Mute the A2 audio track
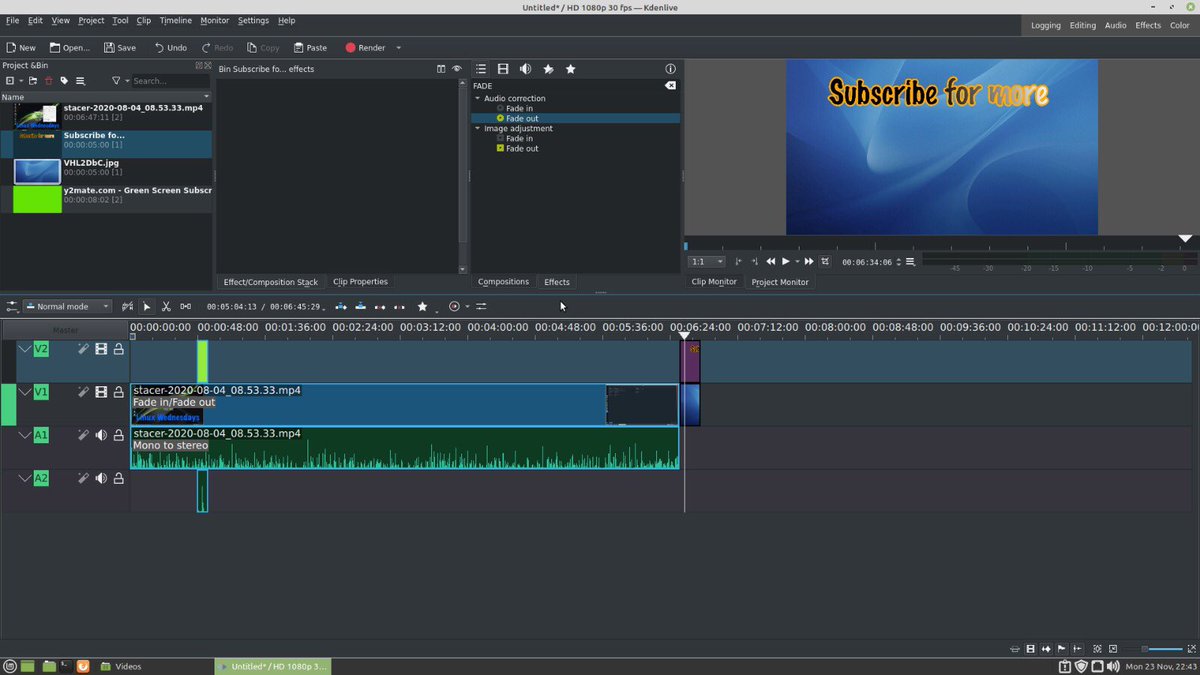Image resolution: width=1200 pixels, height=675 pixels. [101, 478]
